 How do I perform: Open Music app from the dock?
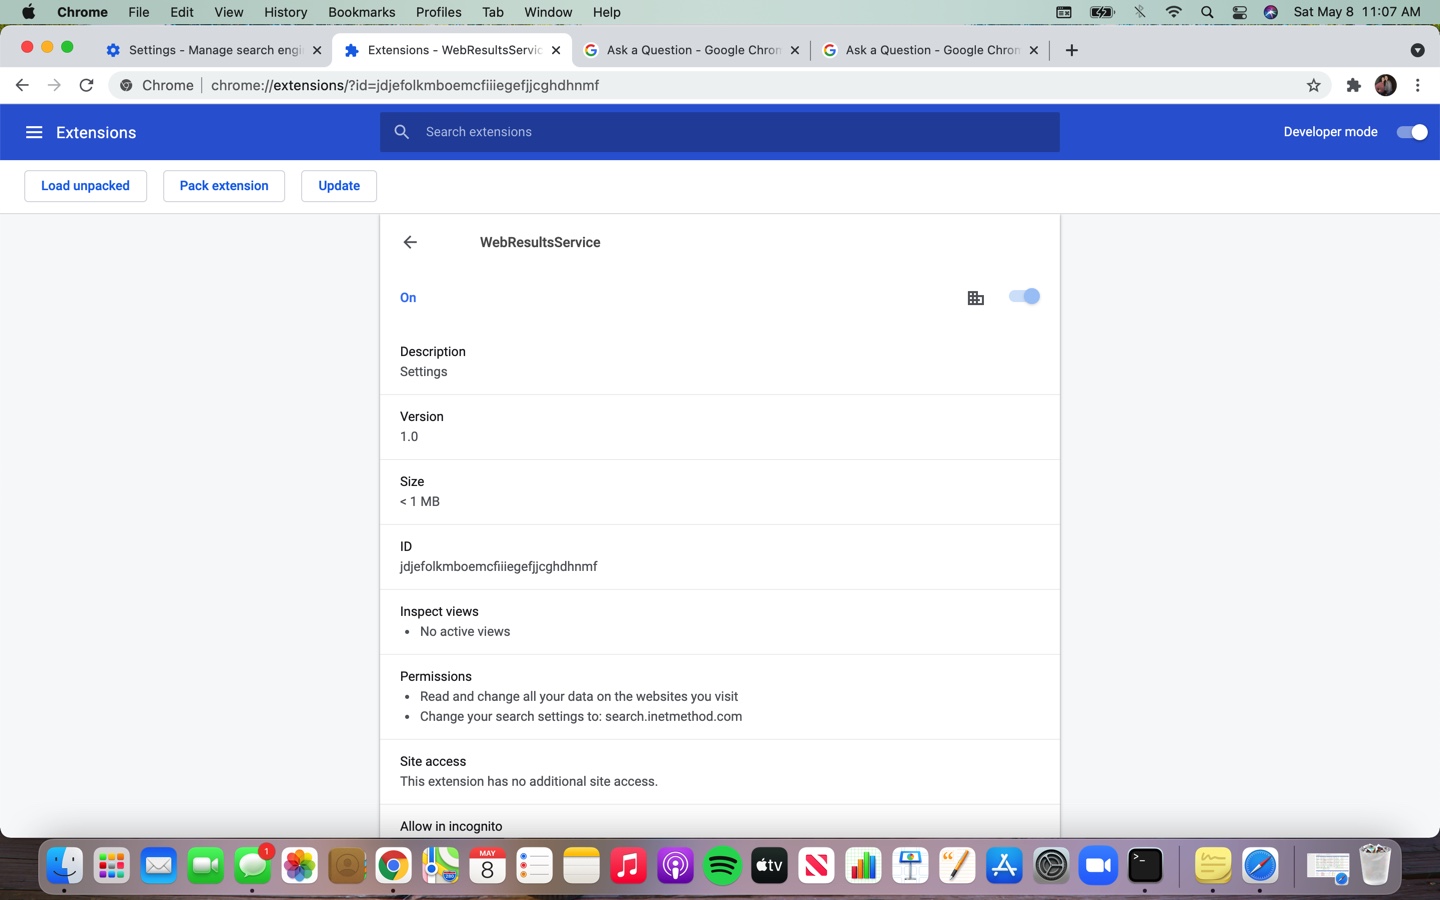[x=628, y=865]
